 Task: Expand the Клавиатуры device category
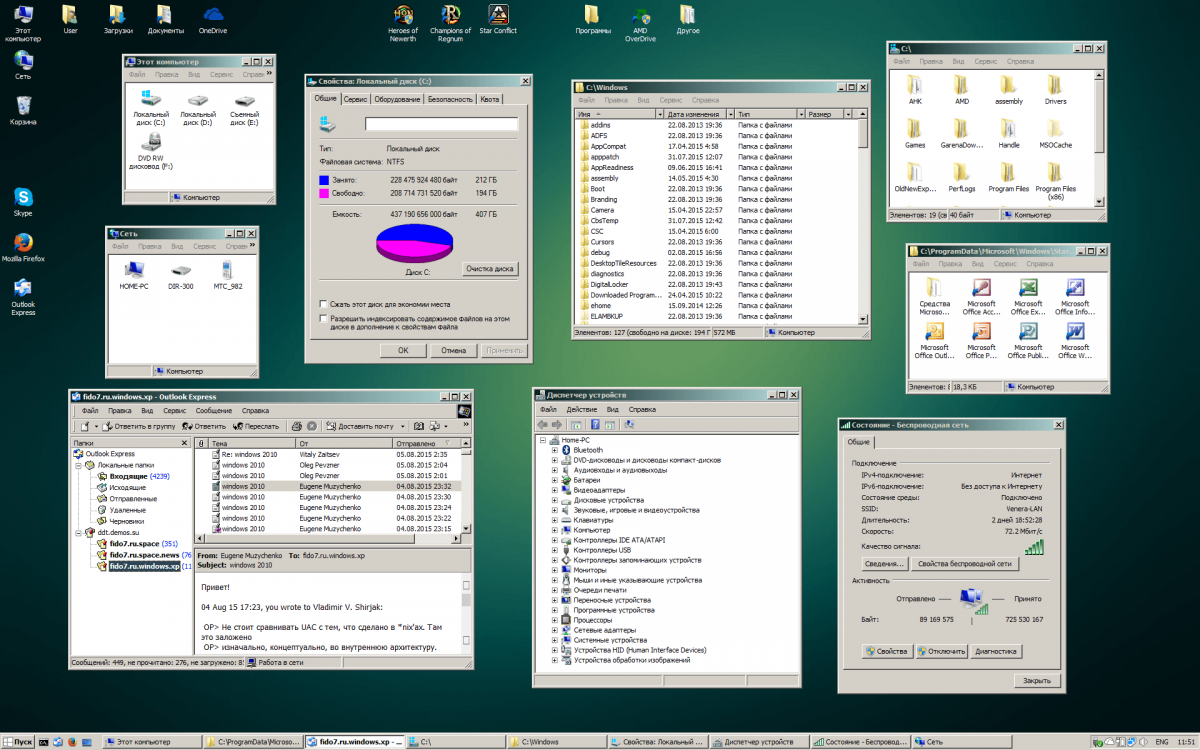coord(554,520)
